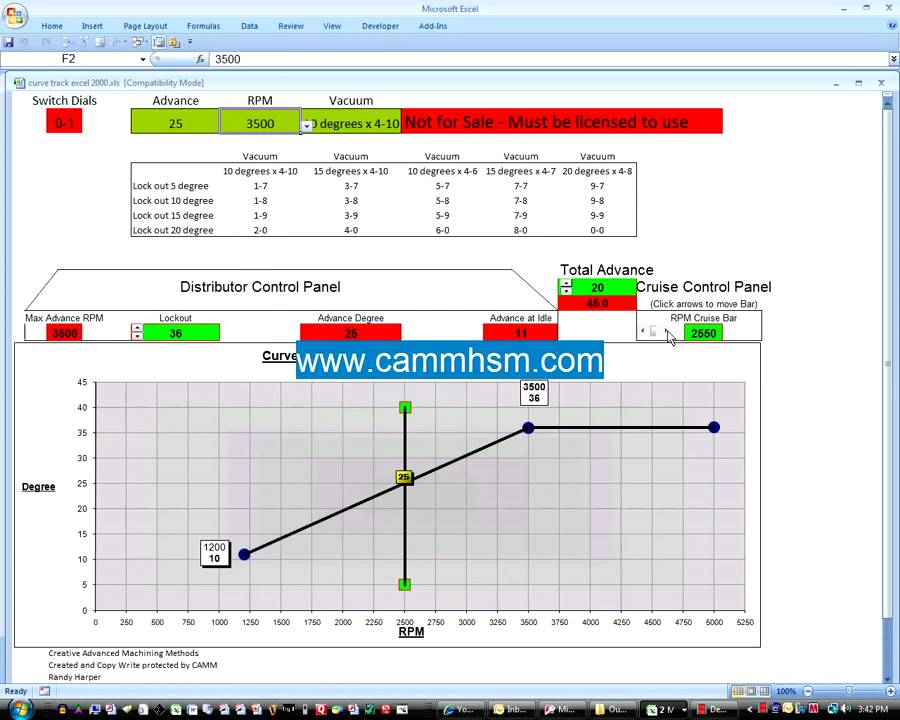Open the Excel taskbar button with dropdown
The width and height of the screenshot is (900, 720).
coord(666,709)
